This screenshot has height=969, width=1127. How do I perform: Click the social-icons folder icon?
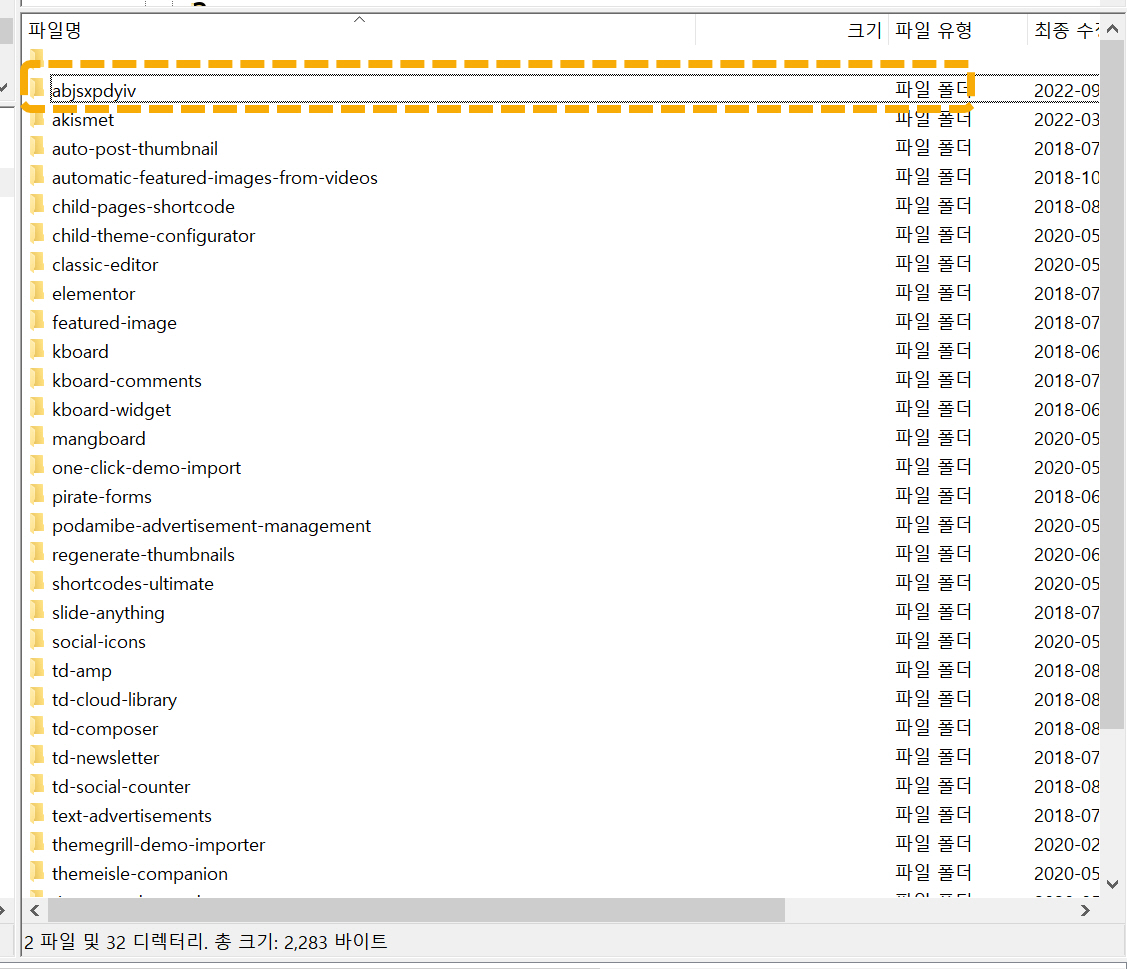(37, 640)
